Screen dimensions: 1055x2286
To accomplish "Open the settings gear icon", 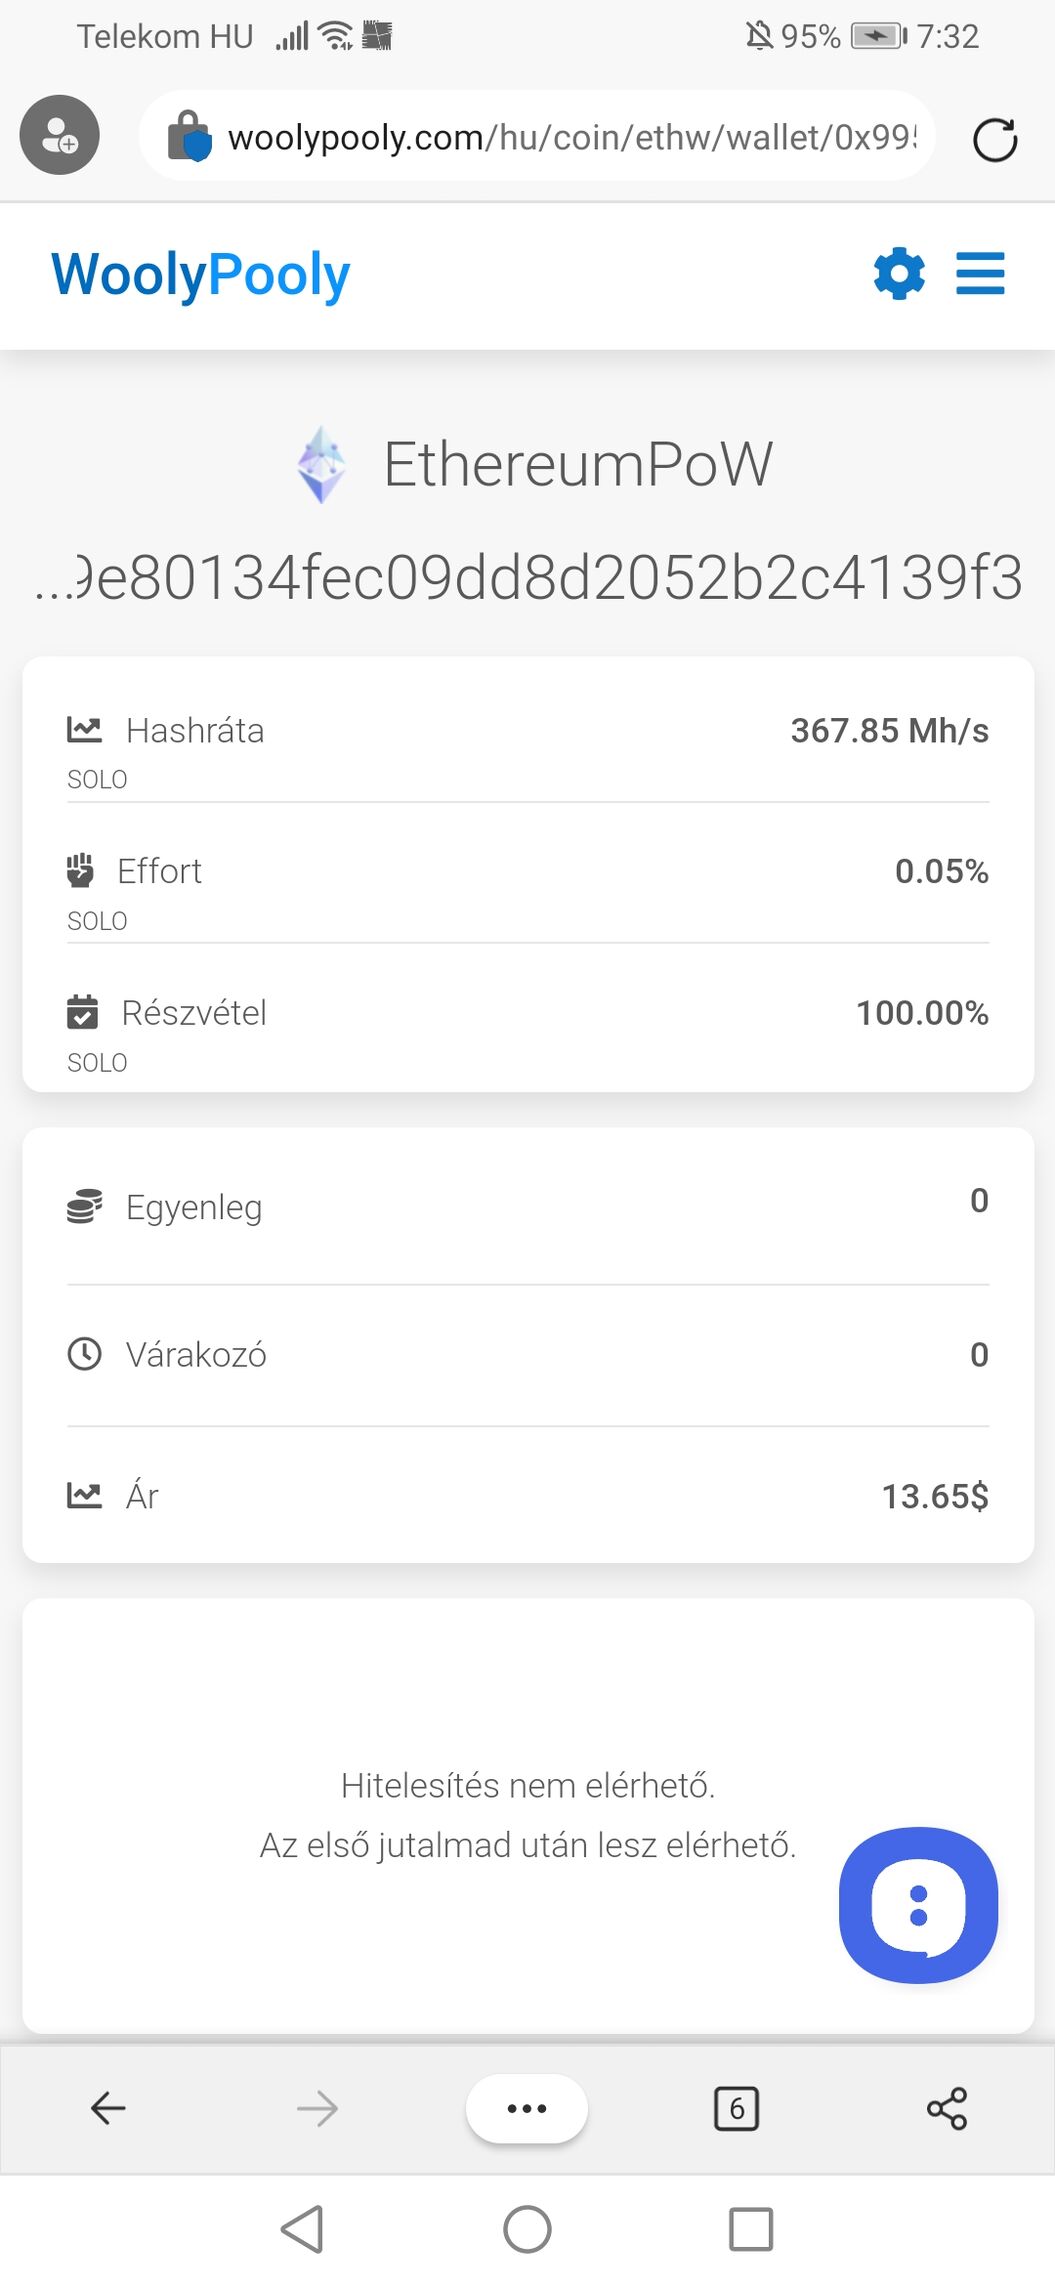I will (899, 274).
